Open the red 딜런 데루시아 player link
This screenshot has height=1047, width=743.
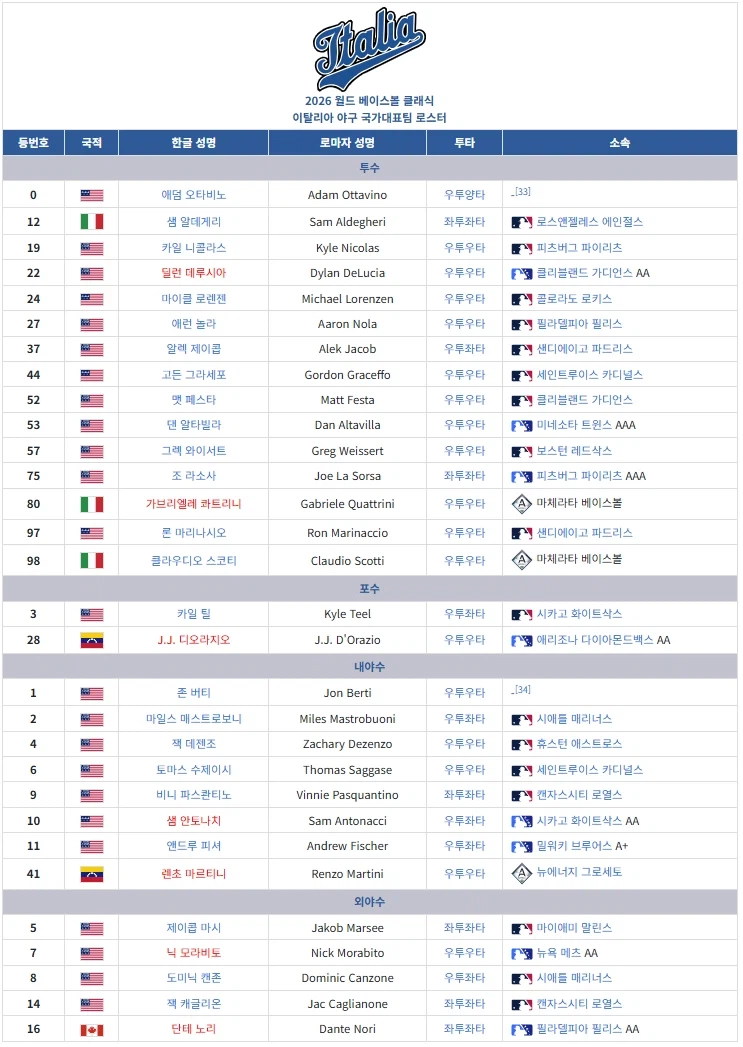click(x=194, y=273)
